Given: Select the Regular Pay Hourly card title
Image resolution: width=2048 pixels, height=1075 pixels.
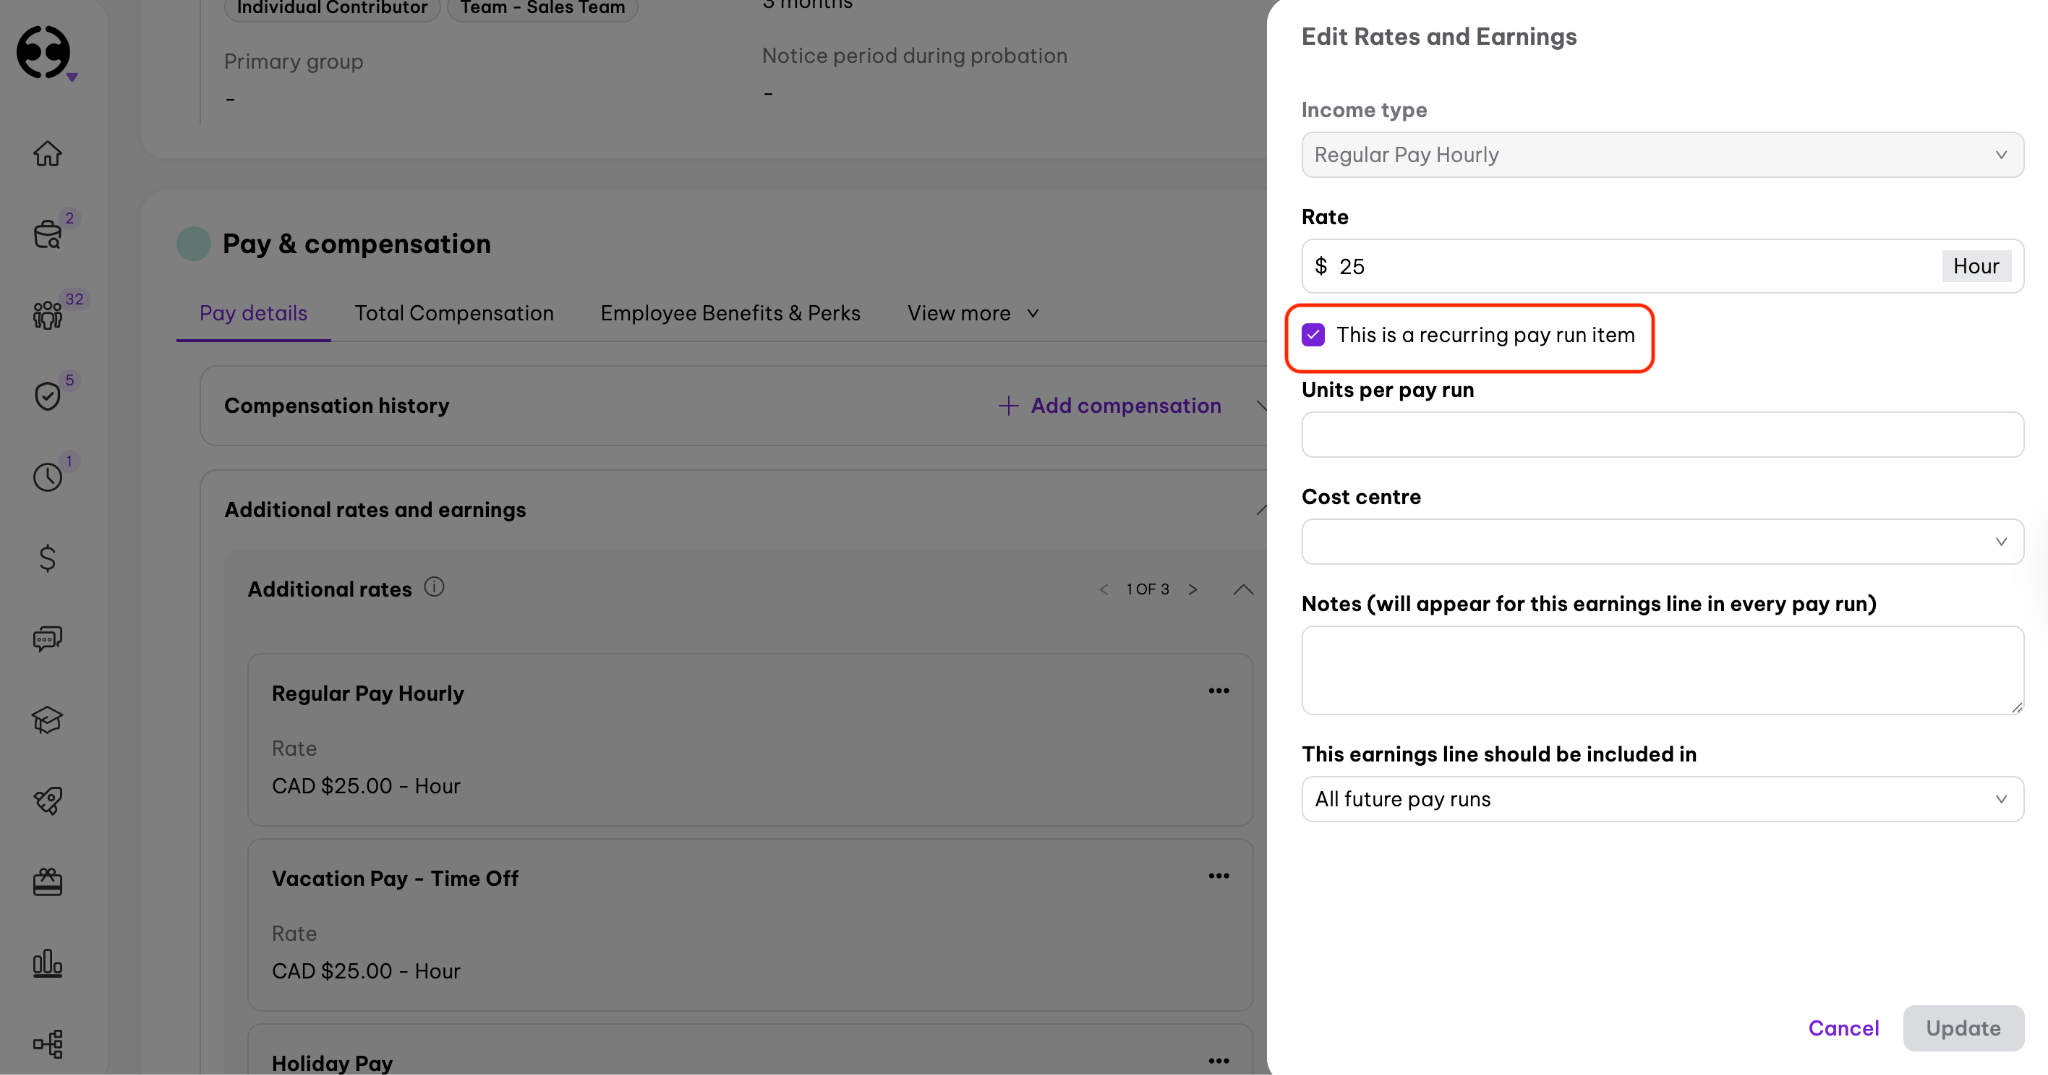Looking at the screenshot, I should (x=368, y=693).
